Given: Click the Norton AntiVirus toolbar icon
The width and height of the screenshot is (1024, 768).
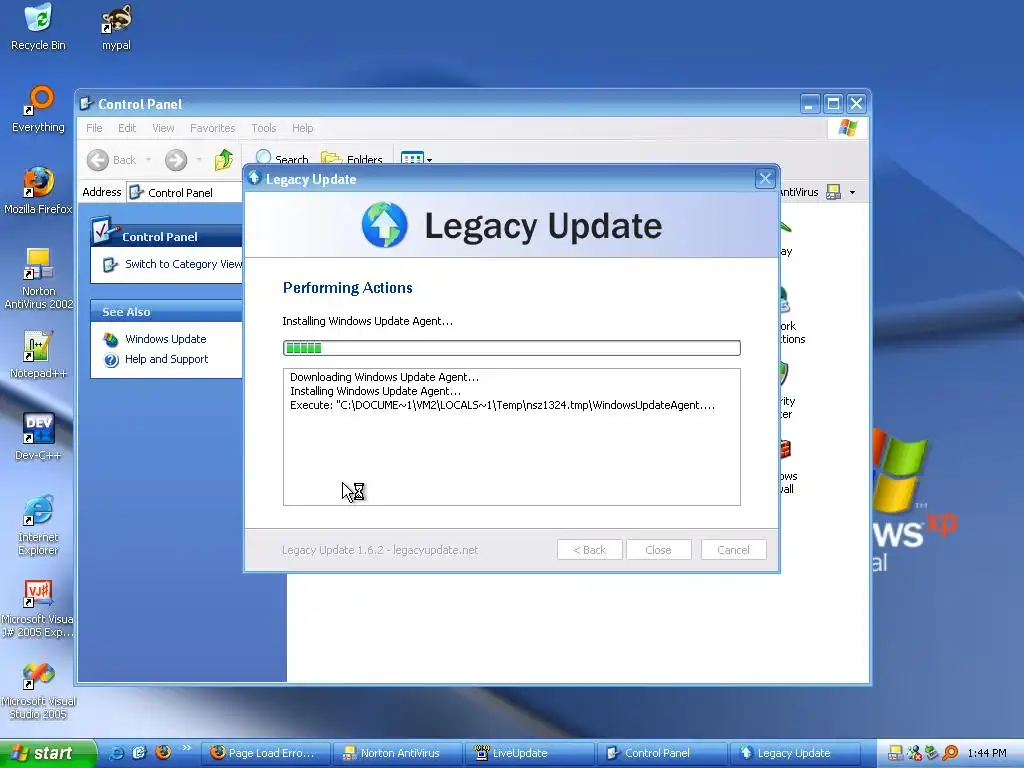Looking at the screenshot, I should 833,192.
